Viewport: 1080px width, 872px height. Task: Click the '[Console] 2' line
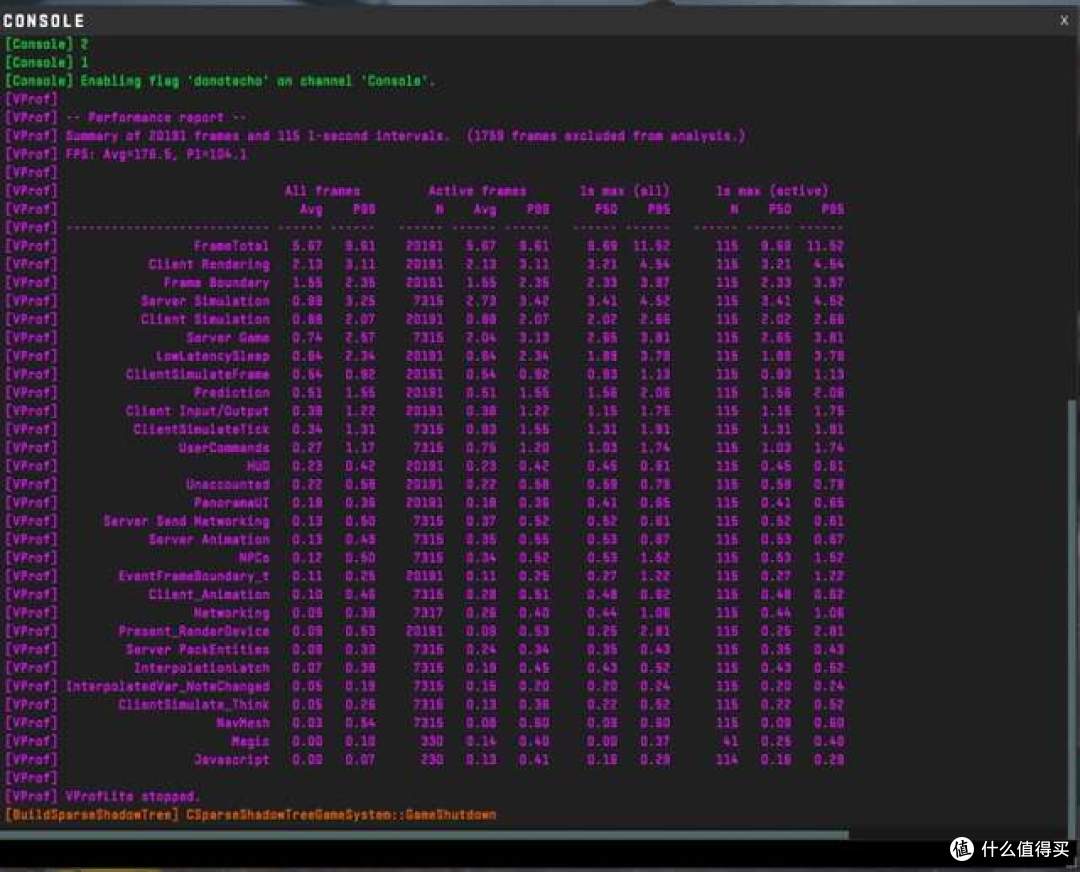pos(46,44)
